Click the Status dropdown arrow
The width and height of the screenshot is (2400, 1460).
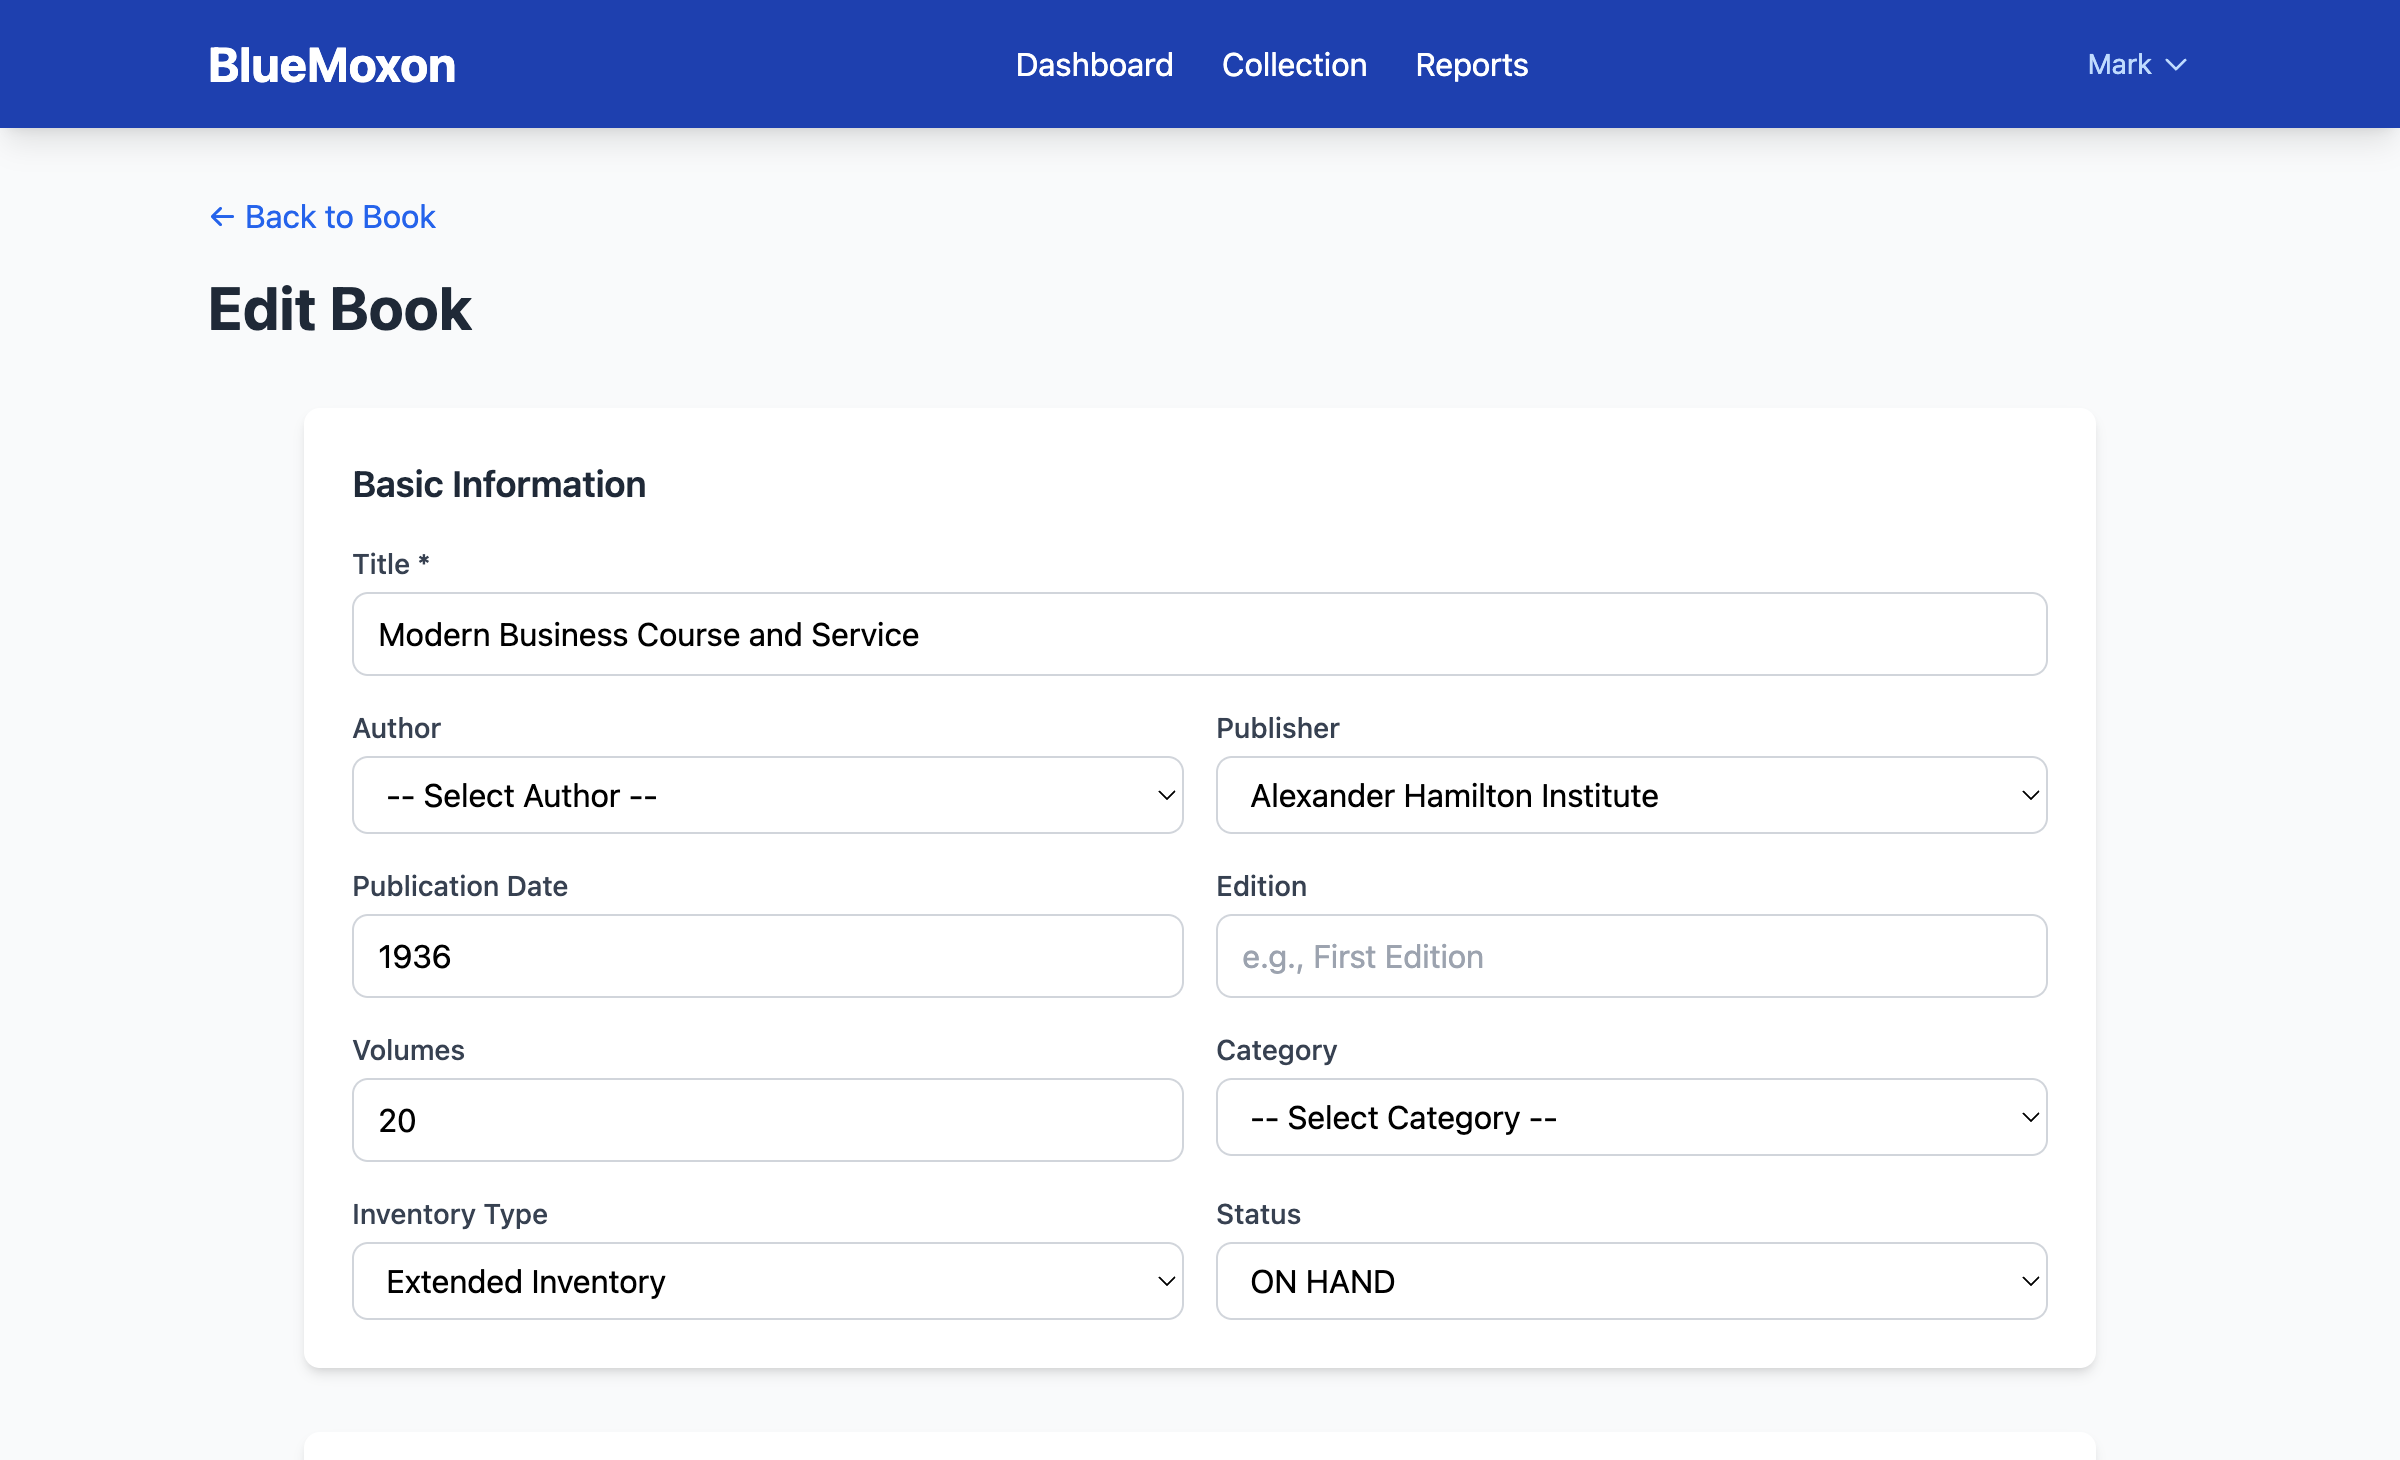pos(2030,1281)
